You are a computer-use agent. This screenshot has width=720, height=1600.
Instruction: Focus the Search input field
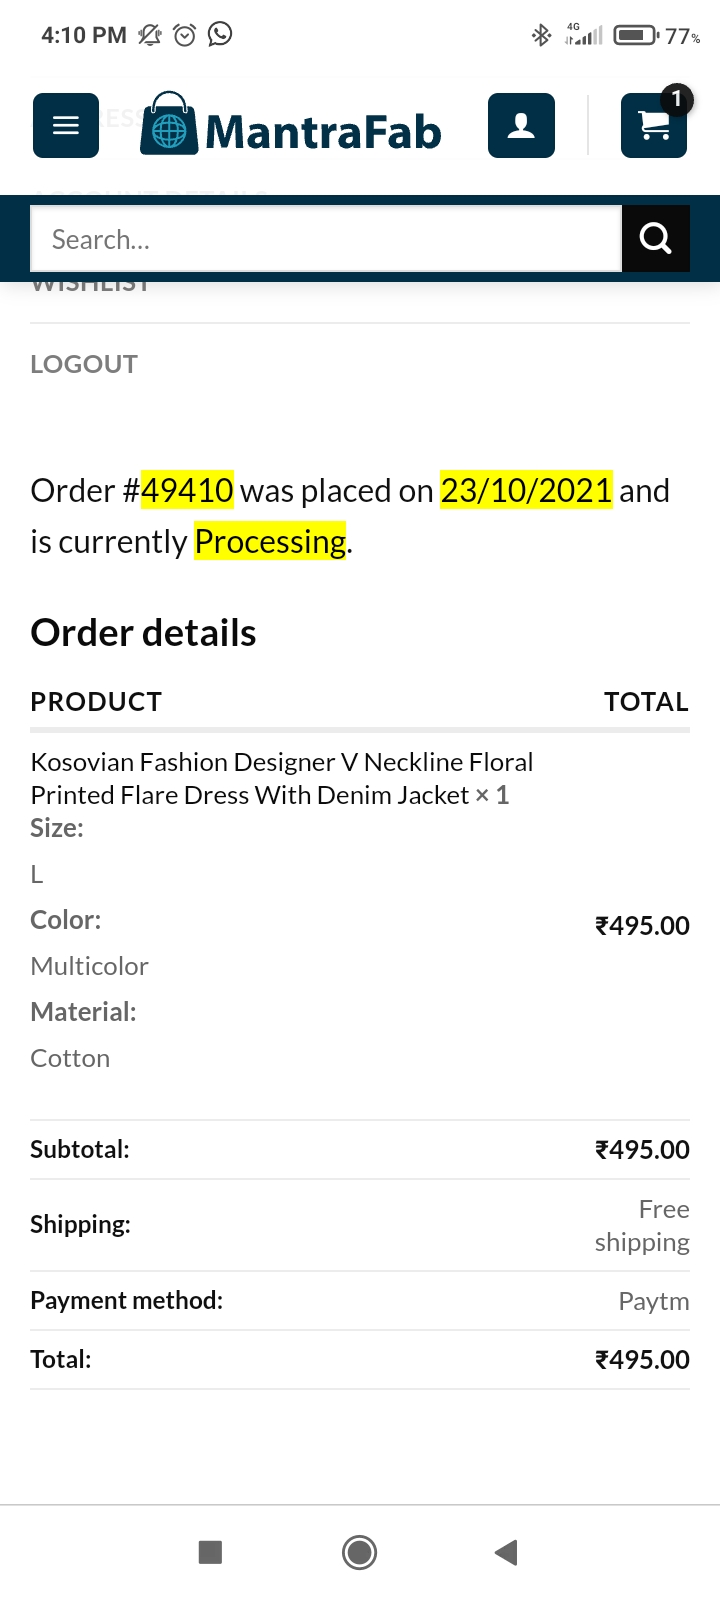tap(326, 239)
